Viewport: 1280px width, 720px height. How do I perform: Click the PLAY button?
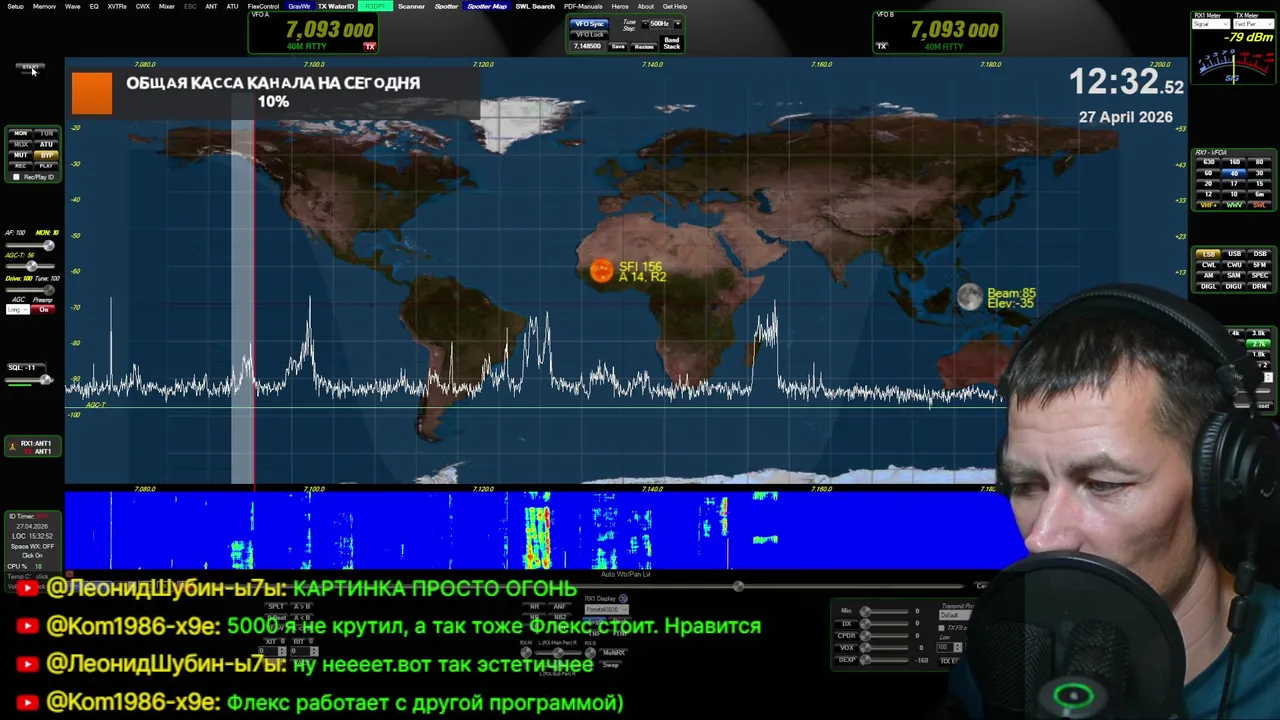coord(47,166)
